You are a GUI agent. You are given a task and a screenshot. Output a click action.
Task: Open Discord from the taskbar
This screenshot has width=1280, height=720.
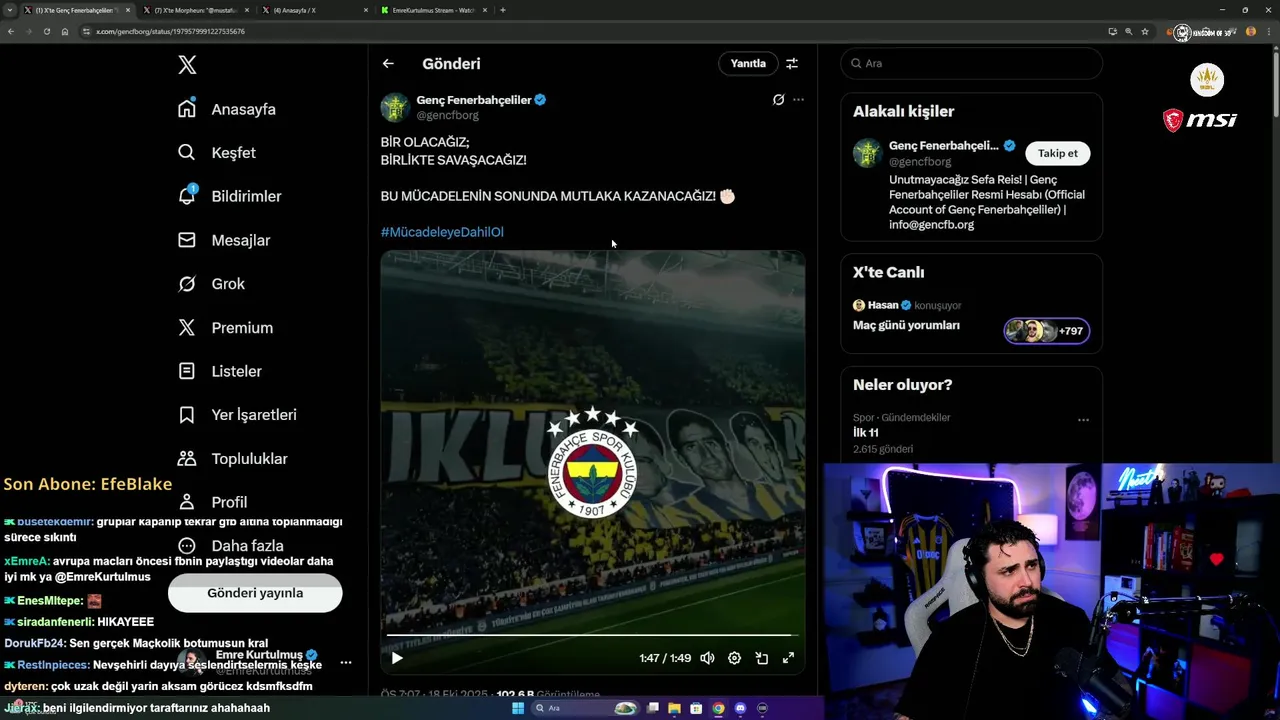pos(740,708)
